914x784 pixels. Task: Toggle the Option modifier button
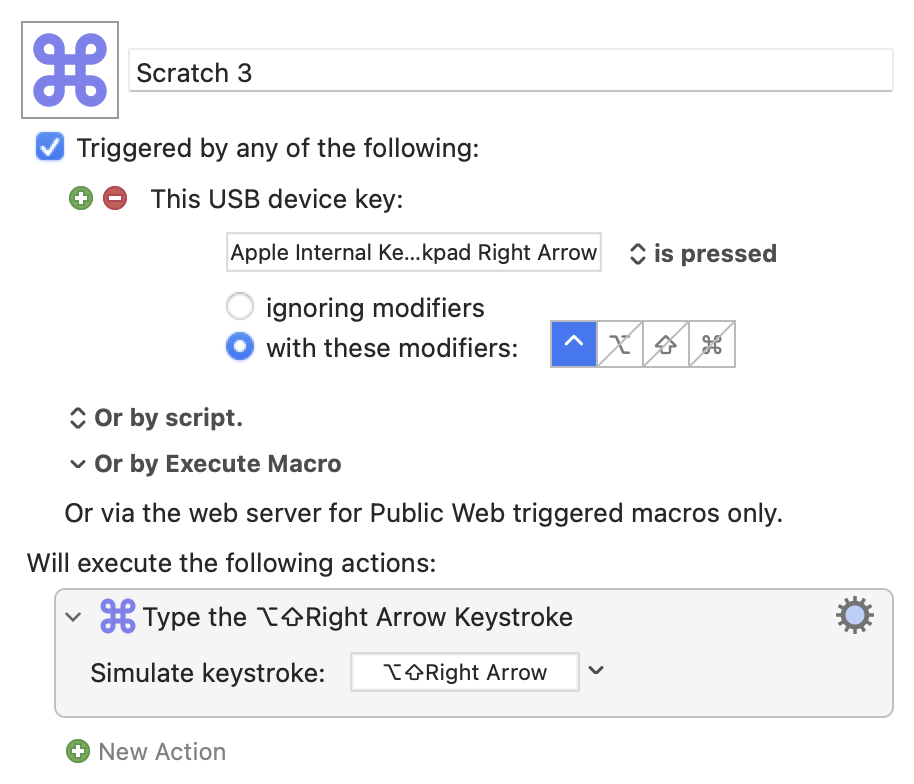pyautogui.click(x=620, y=345)
